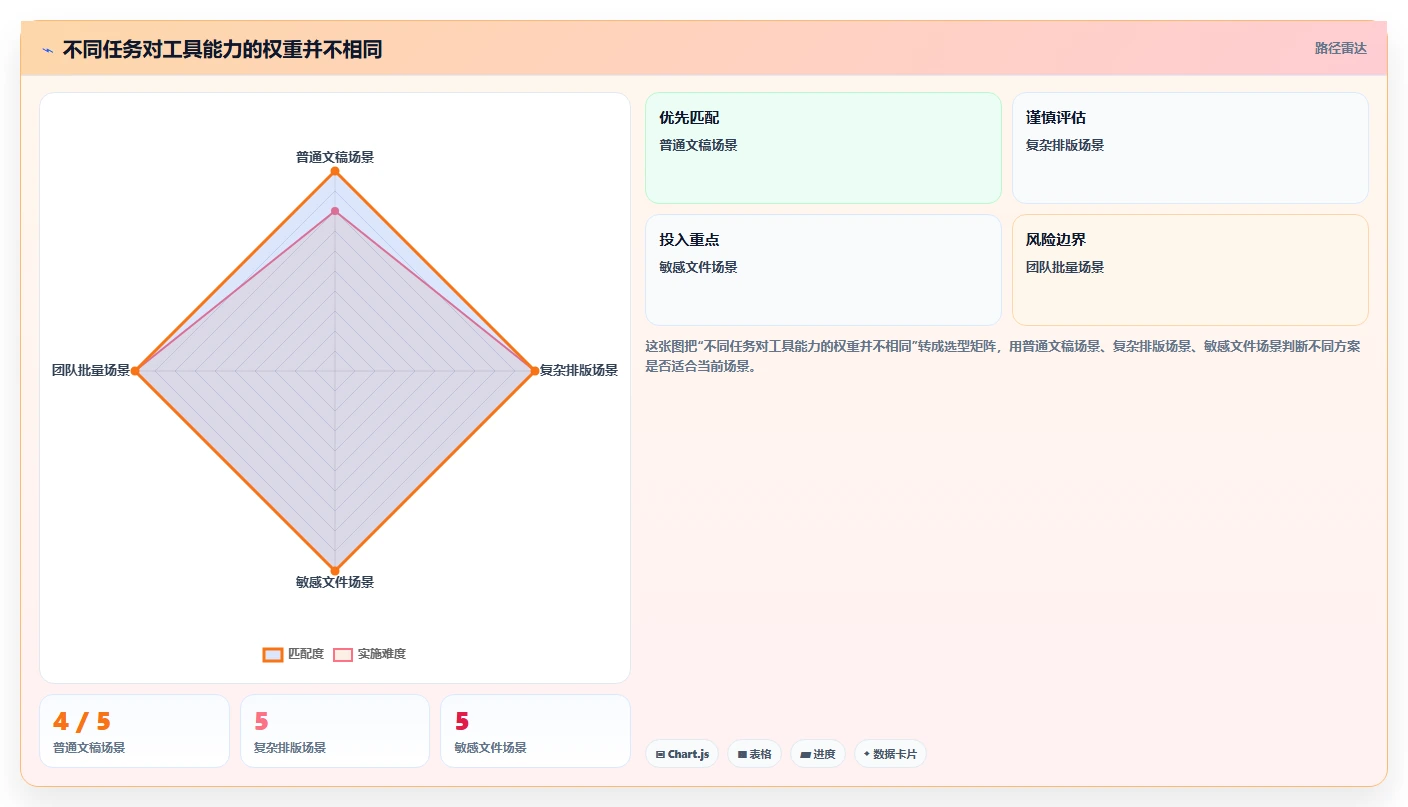Image resolution: width=1408 pixels, height=807 pixels.
Task: Click the pink 实施难度 point below 普通文稿场景
Action: (x=335, y=211)
